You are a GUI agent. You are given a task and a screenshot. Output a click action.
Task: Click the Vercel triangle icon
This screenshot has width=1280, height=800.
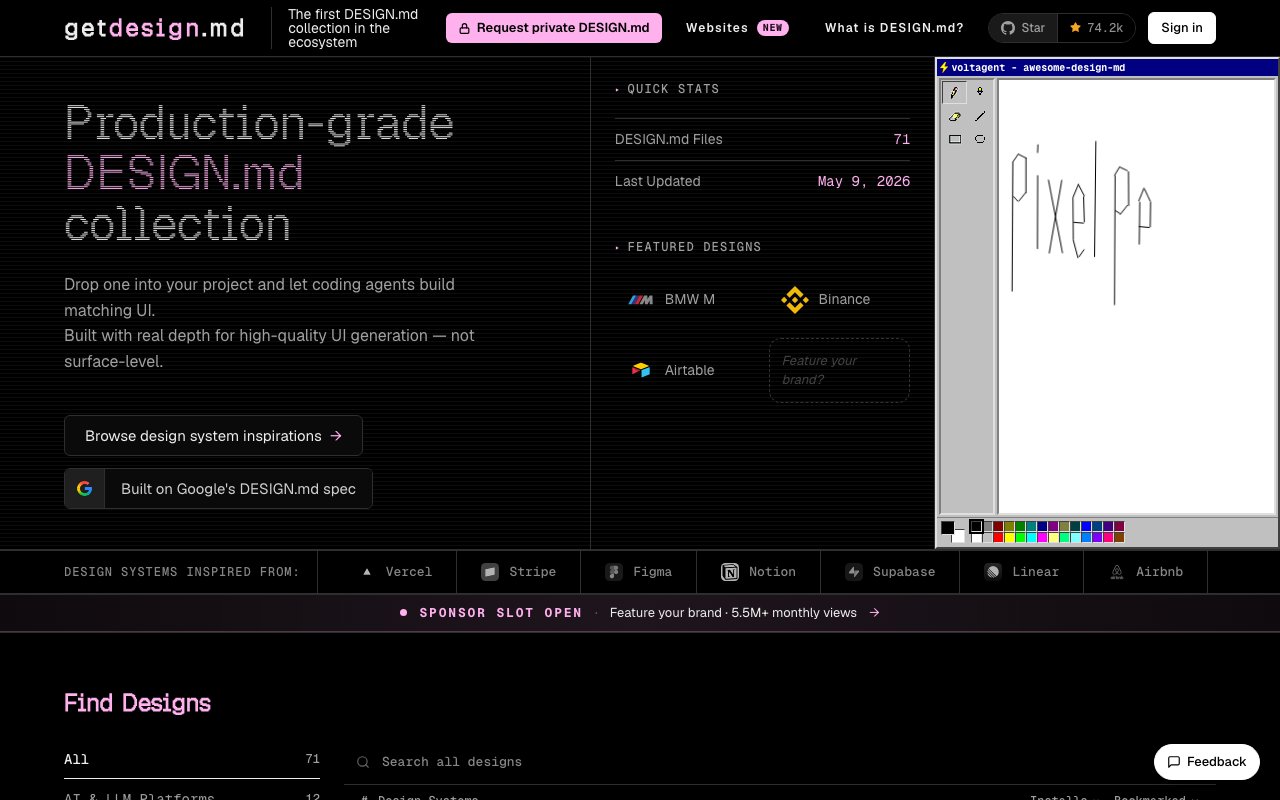pyautogui.click(x=367, y=572)
